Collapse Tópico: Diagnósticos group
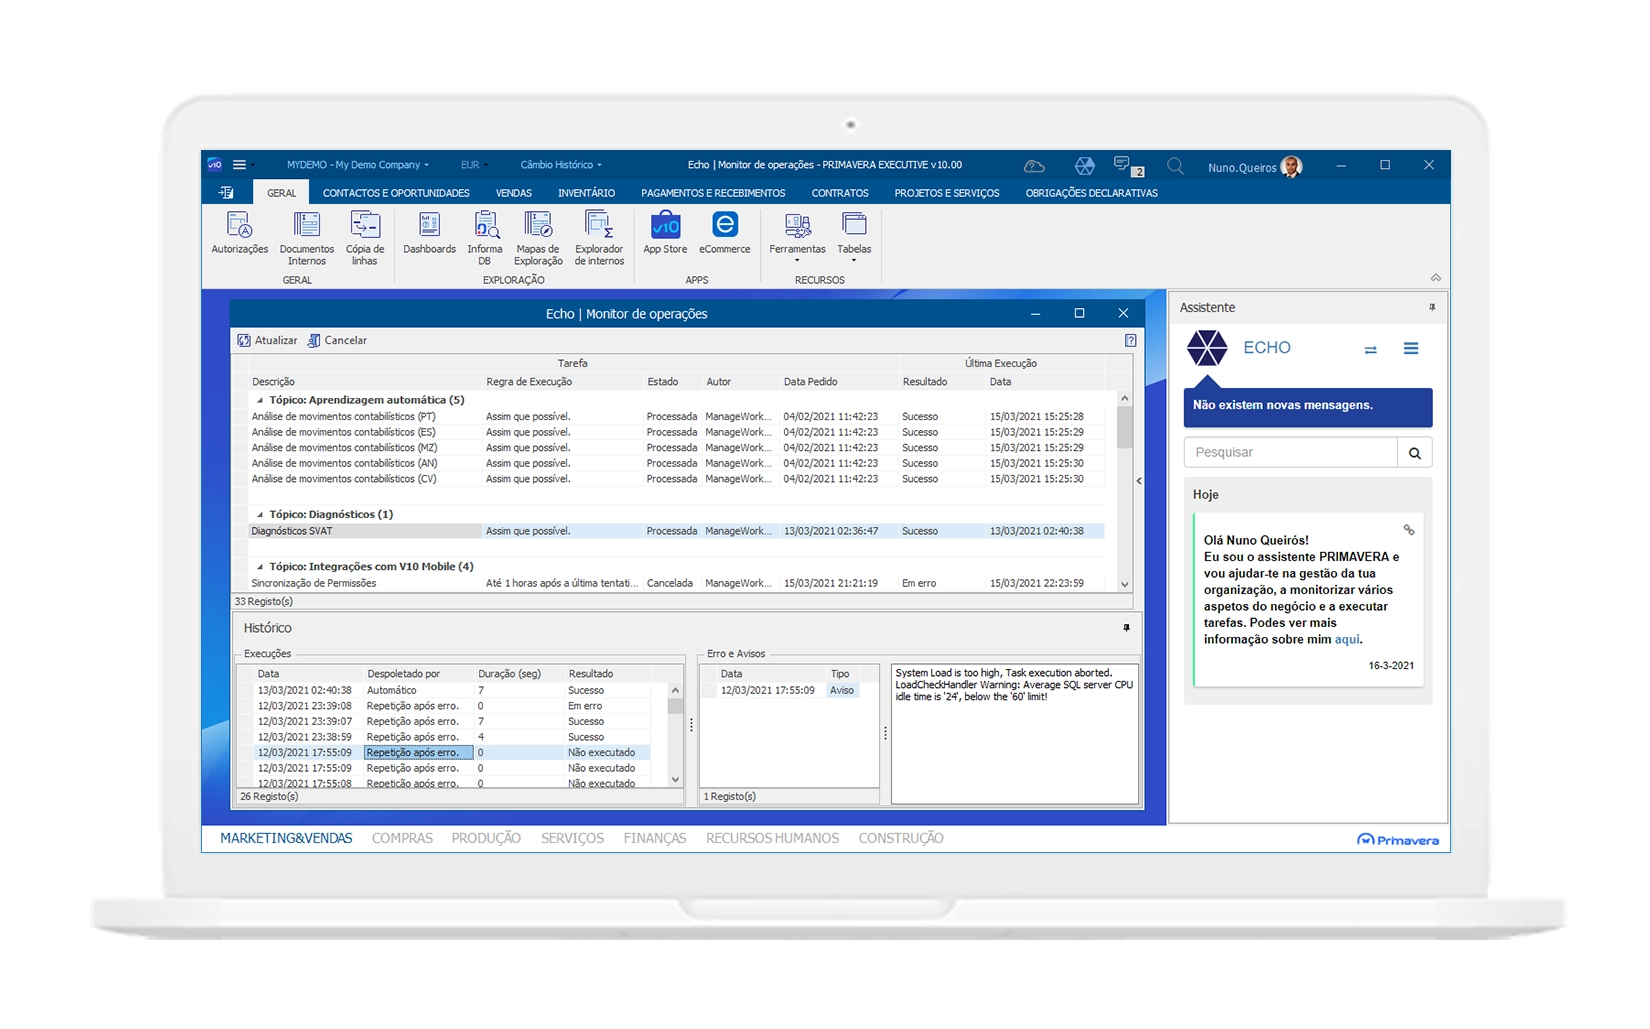Screen dimensions: 1650x1029 [x=260, y=515]
